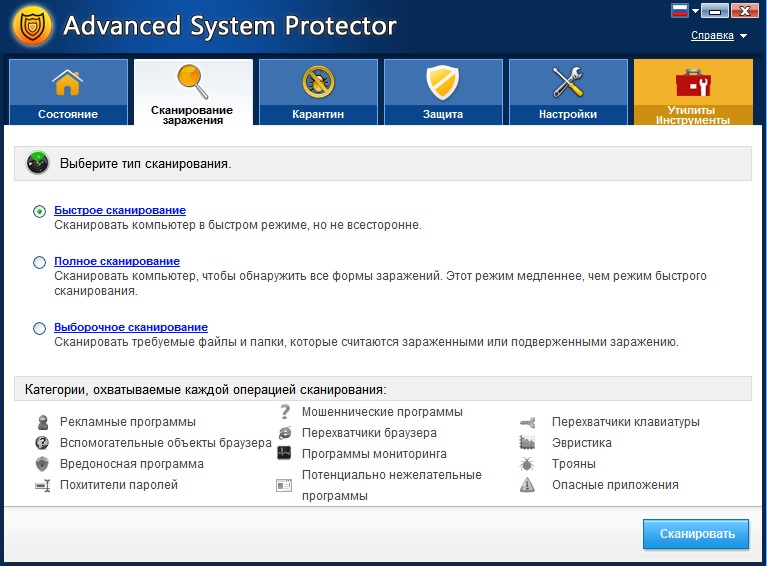Image resolution: width=767 pixels, height=566 pixels.
Task: Click the Похитители паролей icon
Action: tap(42, 485)
